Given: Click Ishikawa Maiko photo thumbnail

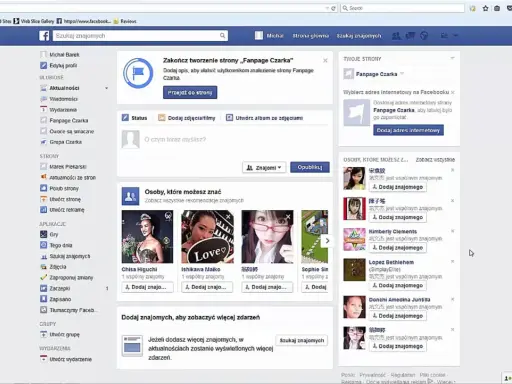Looking at the screenshot, I should point(207,237).
